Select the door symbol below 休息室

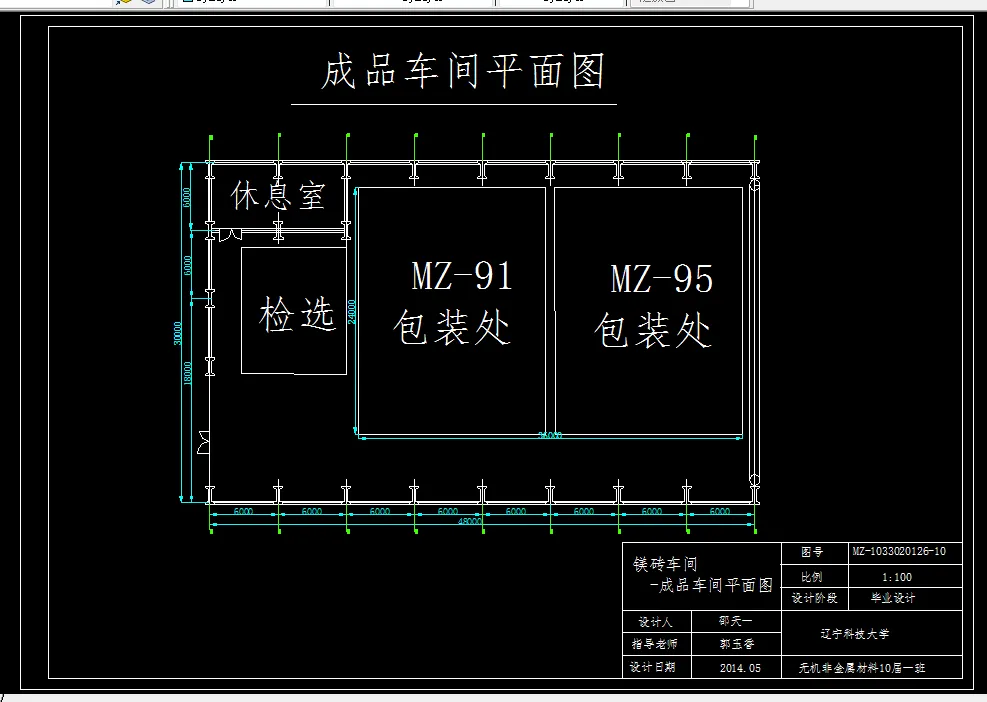click(230, 235)
